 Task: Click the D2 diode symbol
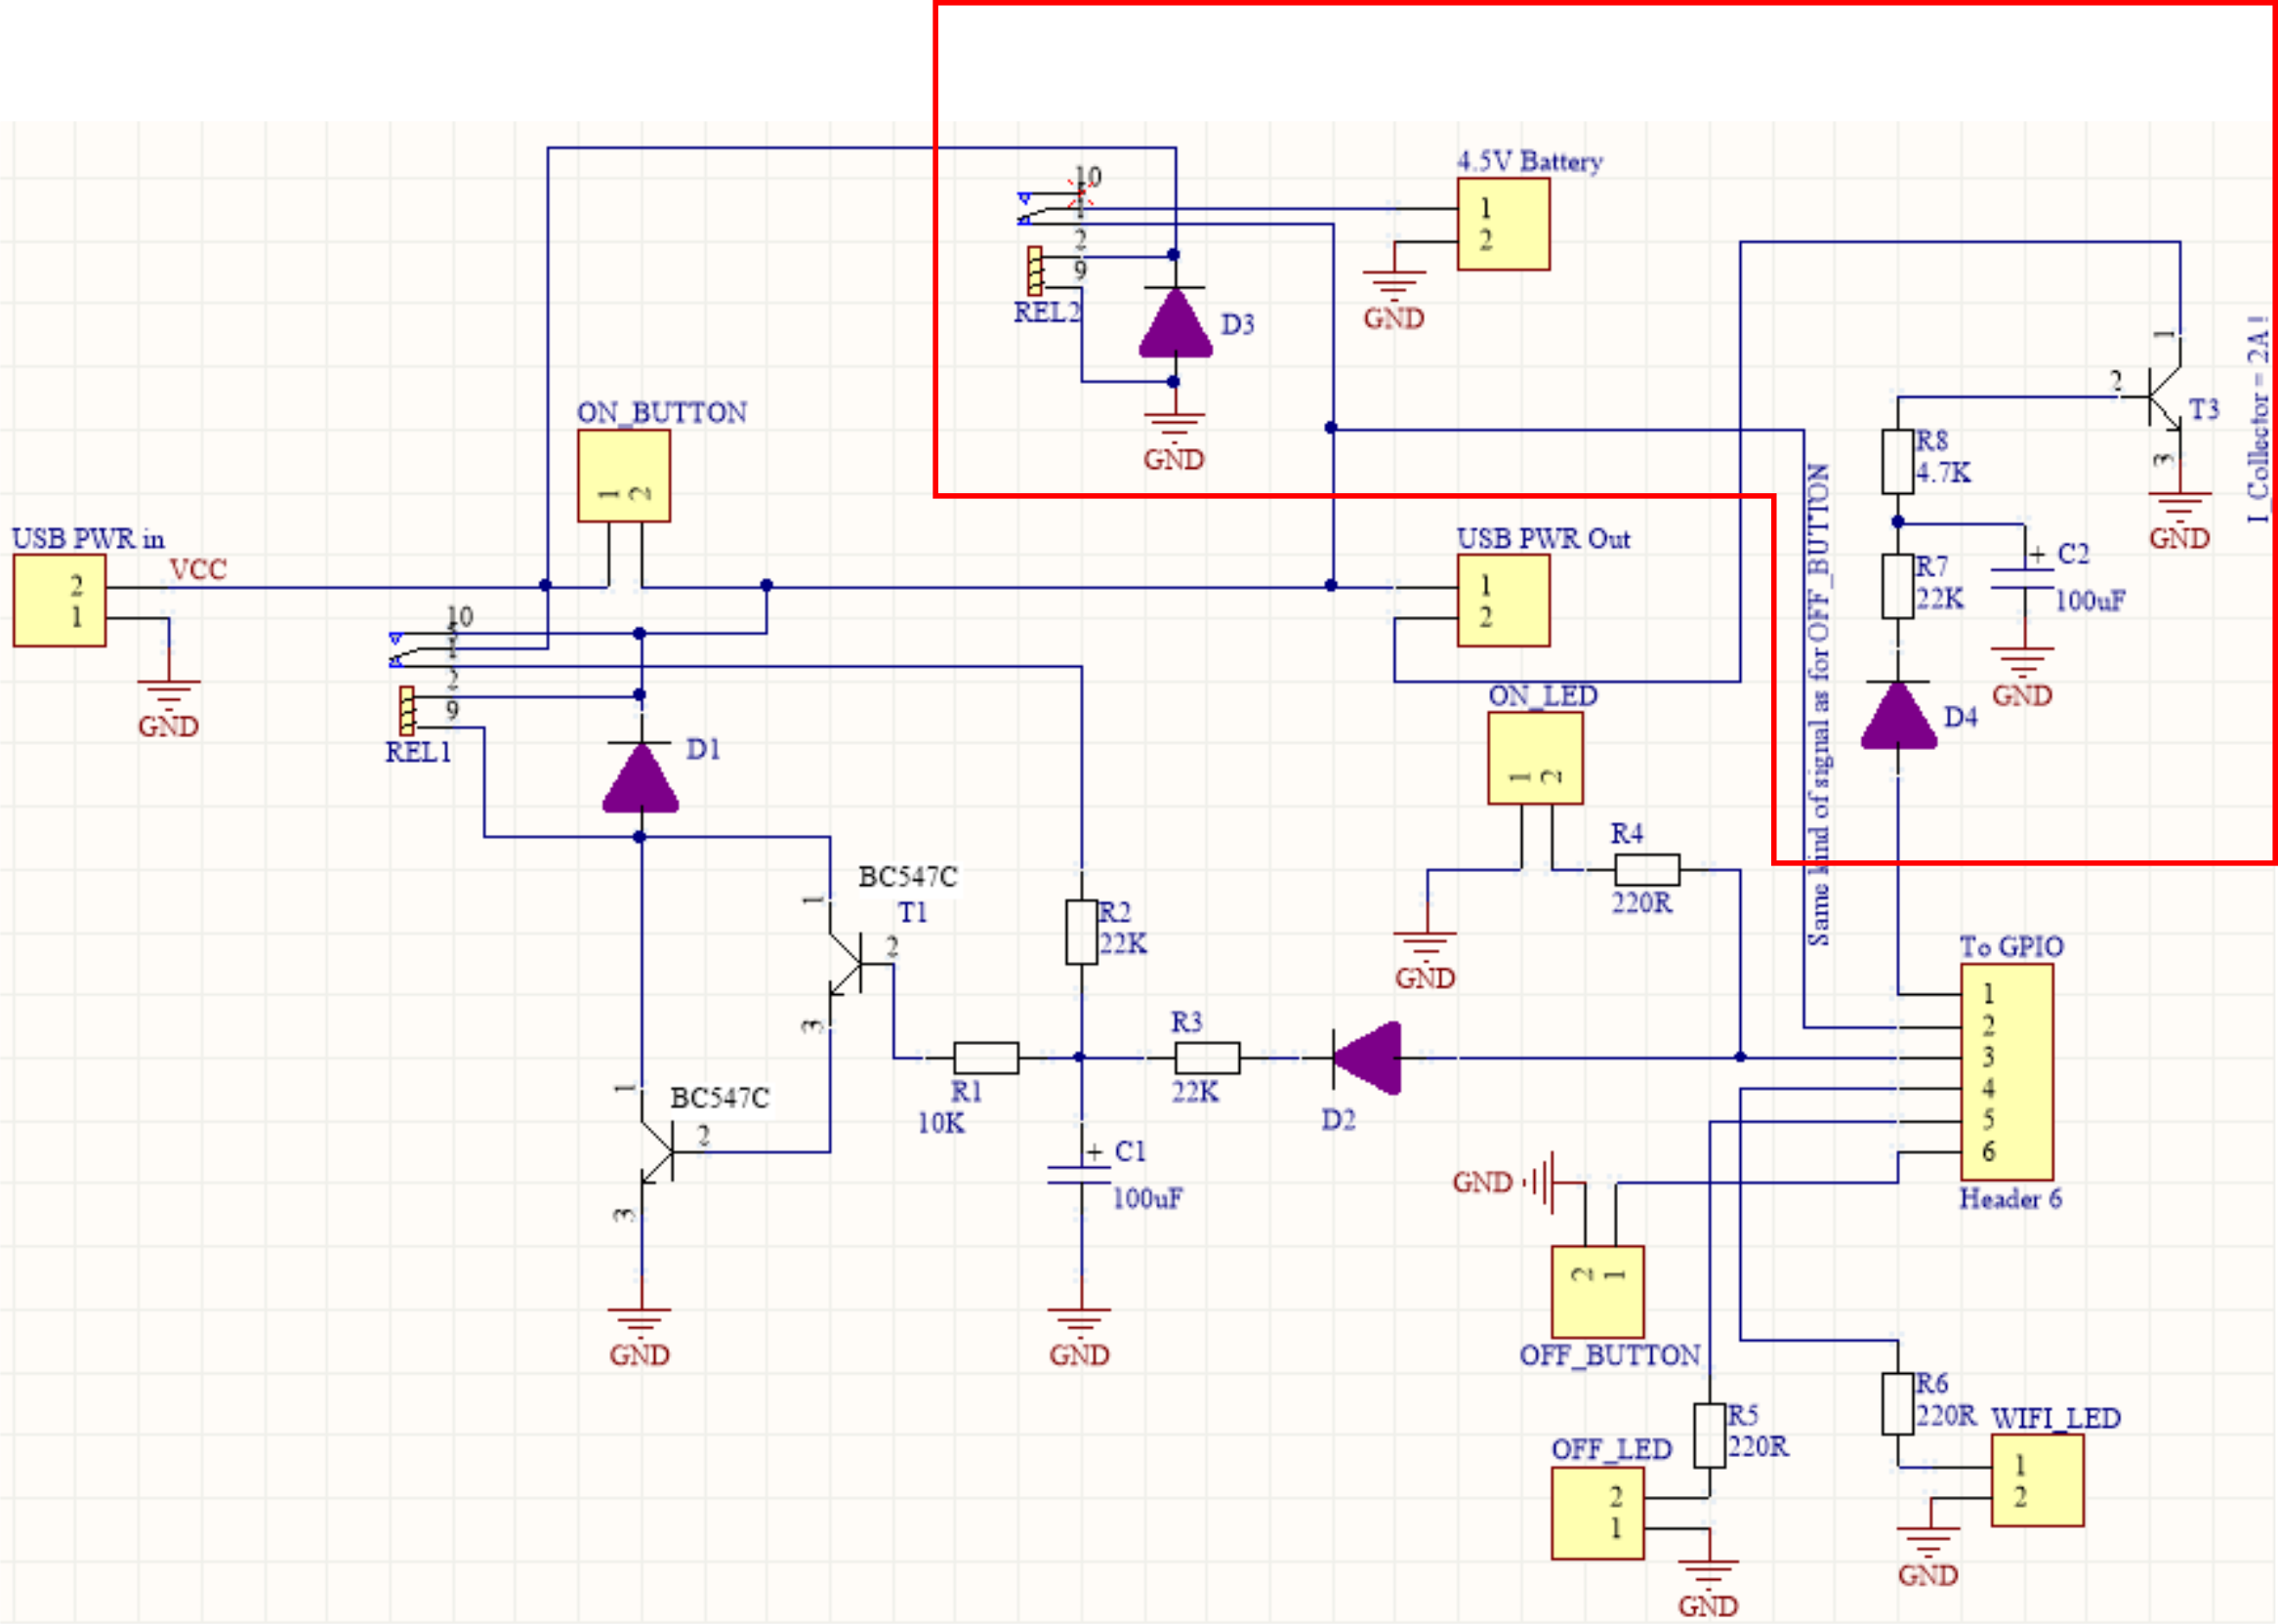tap(1367, 1057)
